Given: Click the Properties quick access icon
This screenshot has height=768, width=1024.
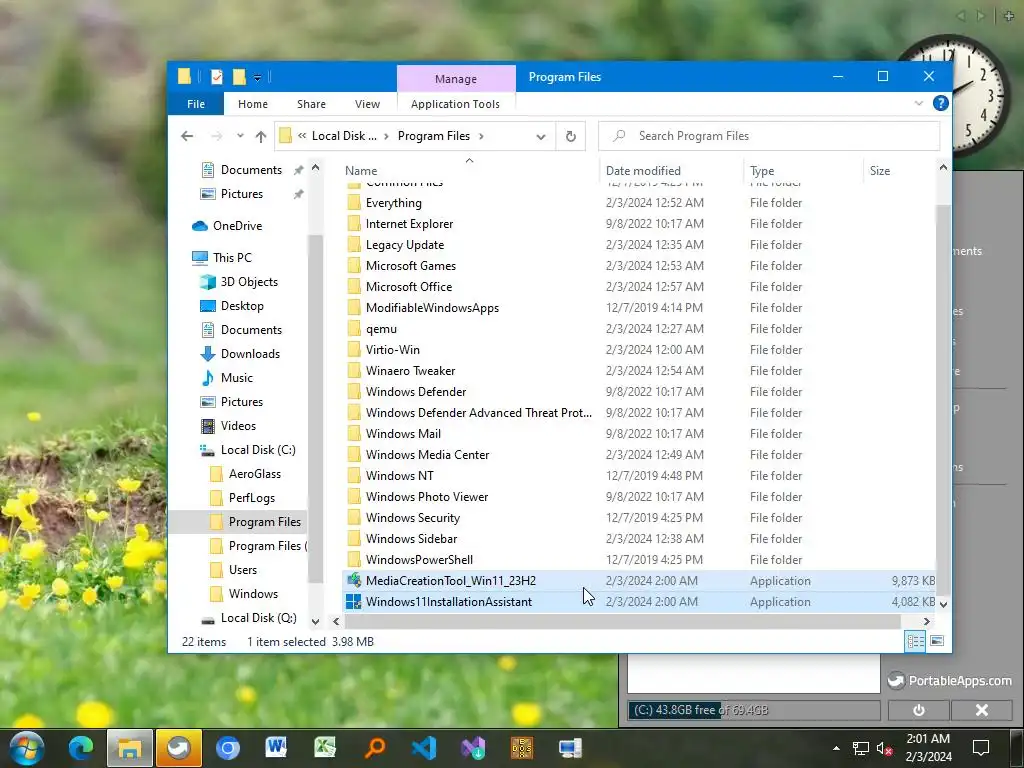Looking at the screenshot, I should point(217,77).
